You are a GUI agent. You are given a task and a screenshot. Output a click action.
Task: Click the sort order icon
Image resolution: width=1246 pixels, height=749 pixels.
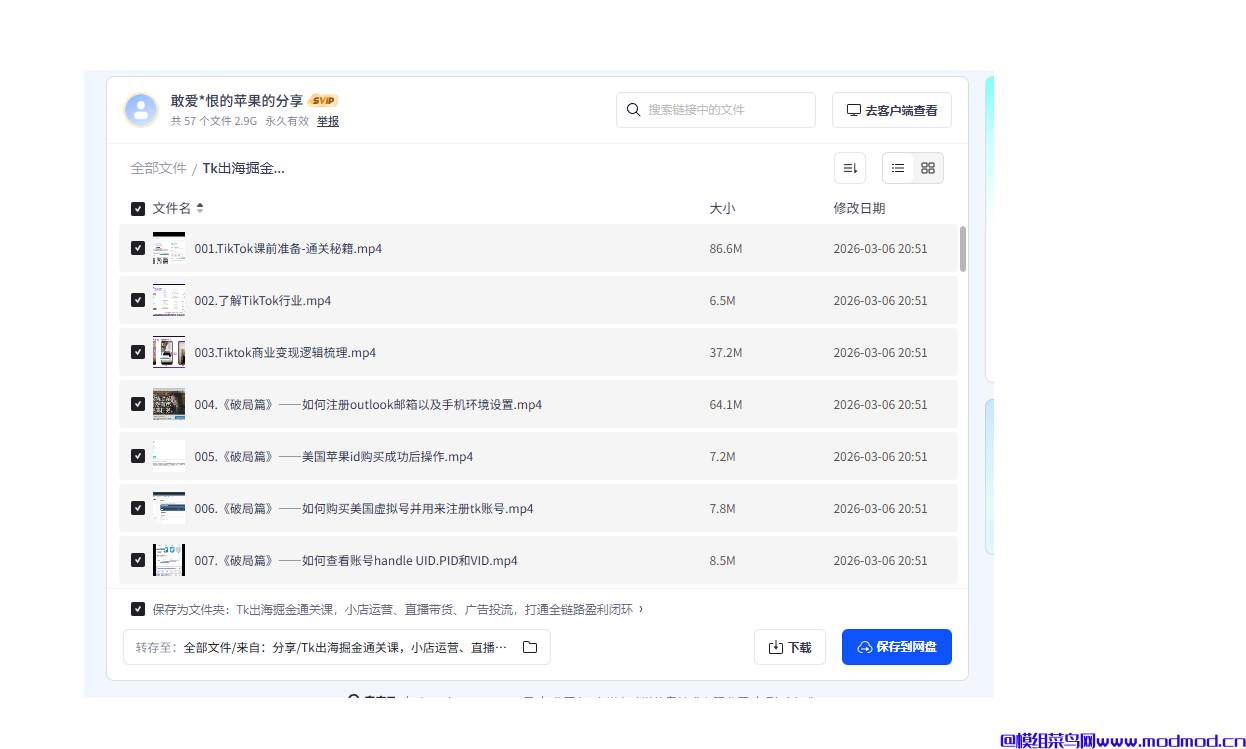pyautogui.click(x=850, y=168)
